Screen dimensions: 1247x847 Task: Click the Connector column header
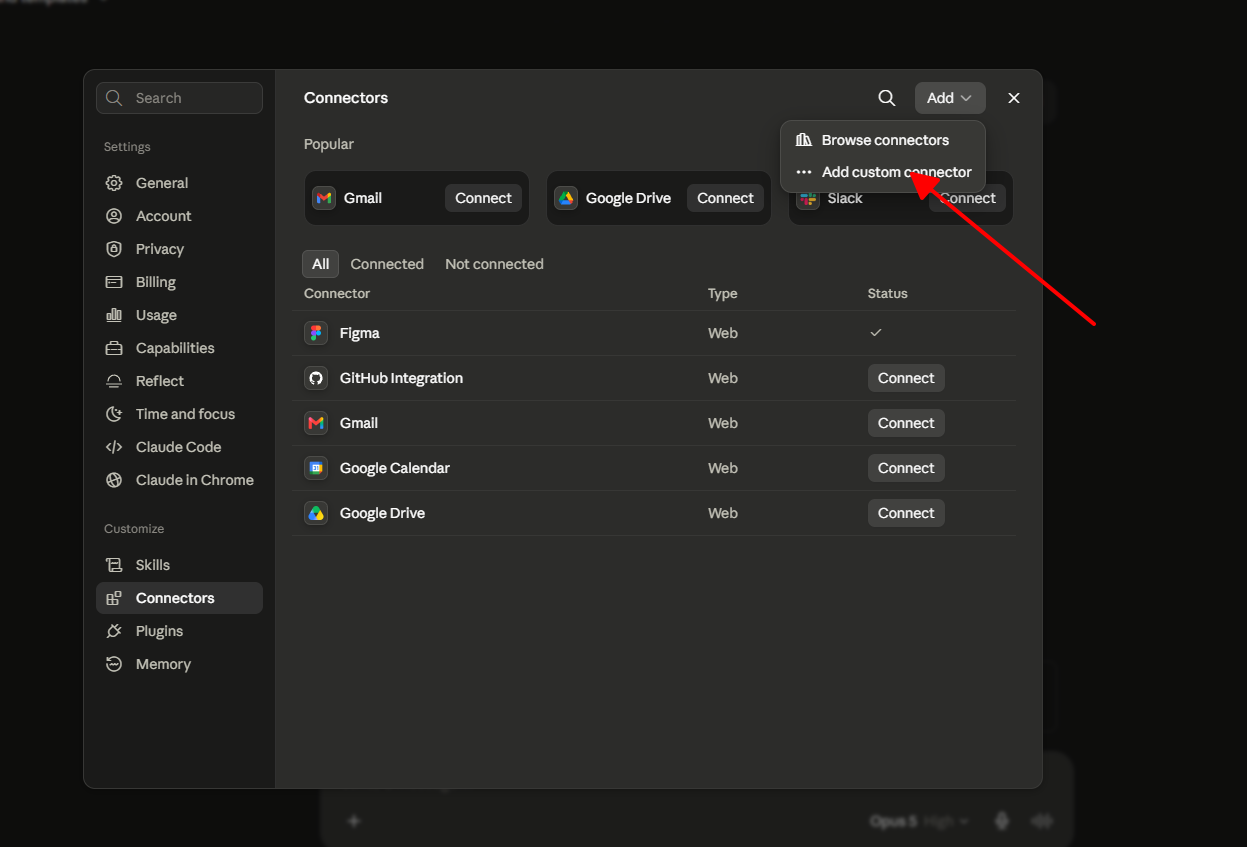point(337,293)
